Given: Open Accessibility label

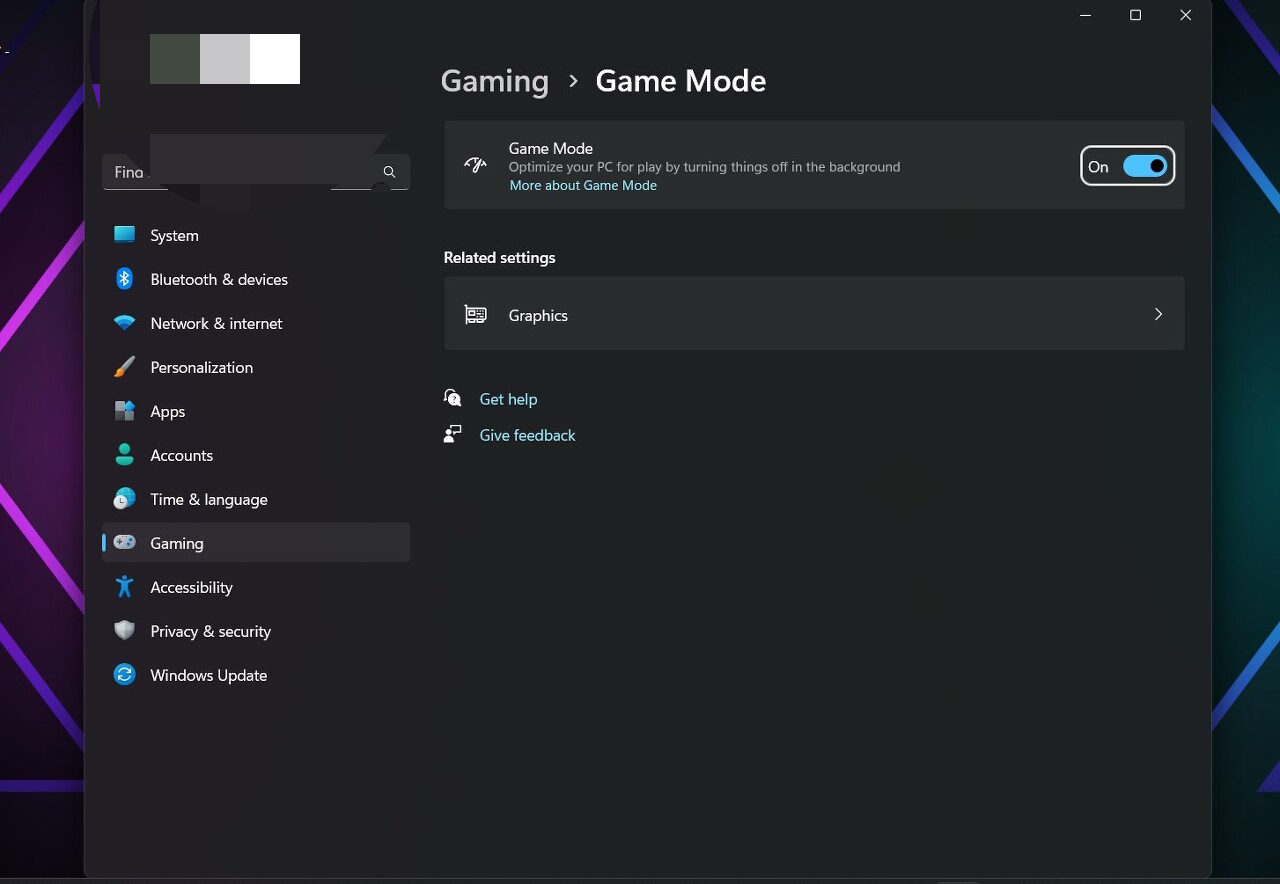Looking at the screenshot, I should [191, 588].
